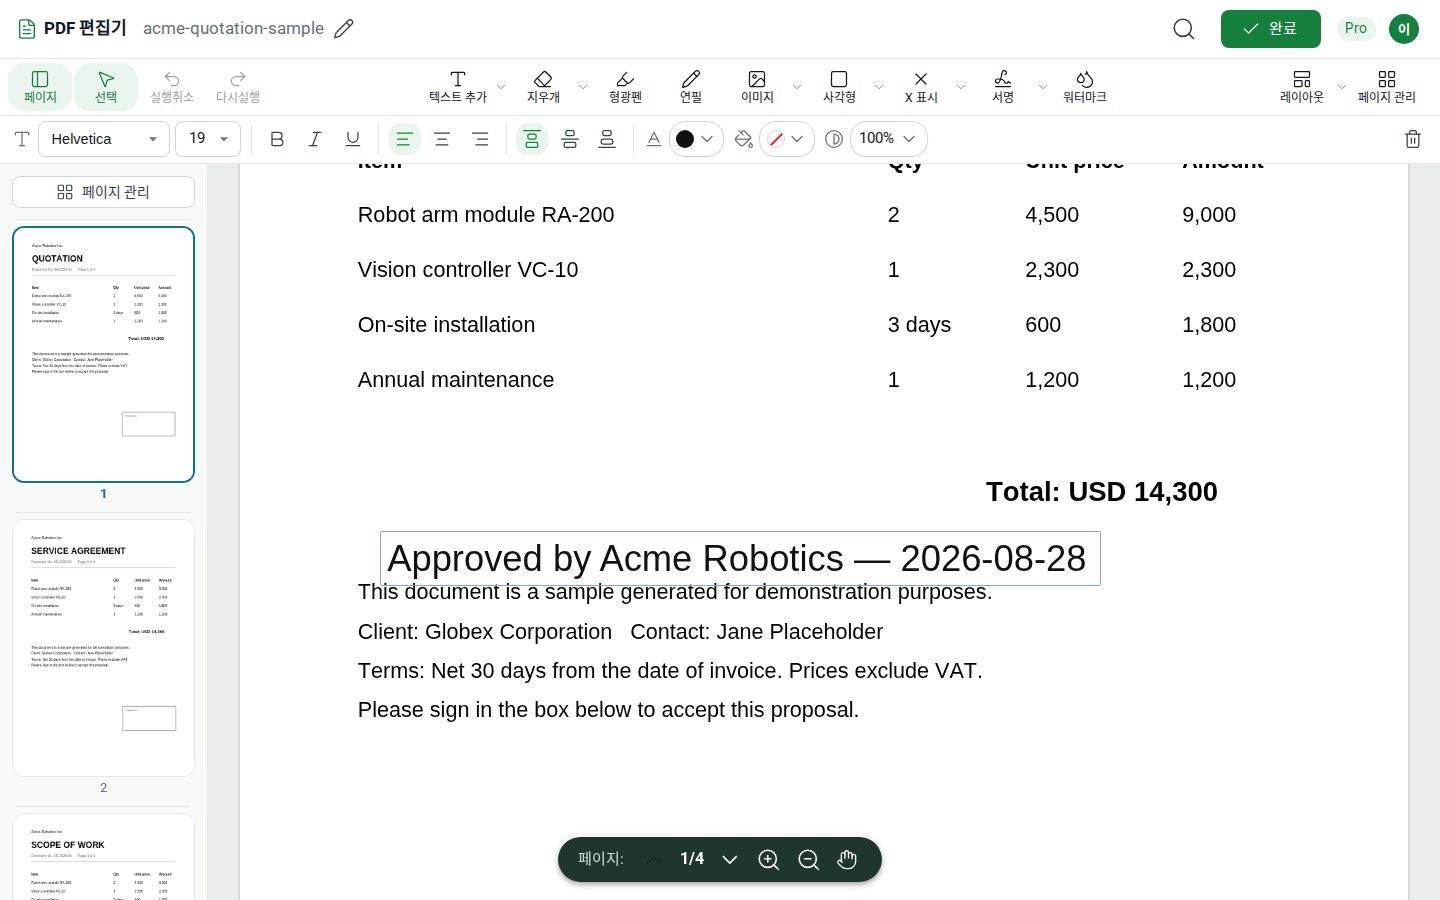1440x900 pixels.
Task: Open the 사각형 shape options arrow
Action: (x=879, y=87)
